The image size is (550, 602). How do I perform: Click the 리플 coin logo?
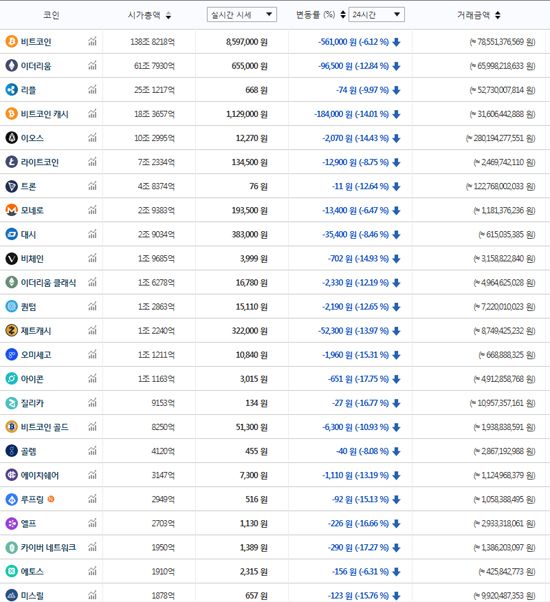pos(12,90)
